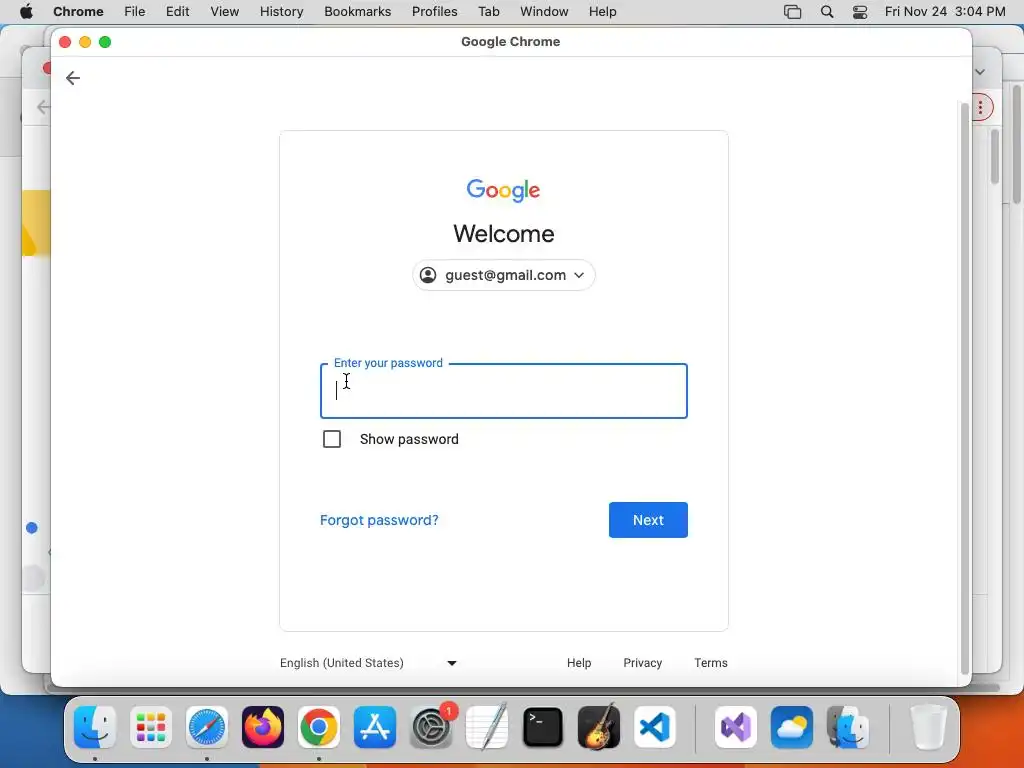This screenshot has height=768, width=1024.
Task: Click chevron in background window top right
Action: [x=980, y=72]
